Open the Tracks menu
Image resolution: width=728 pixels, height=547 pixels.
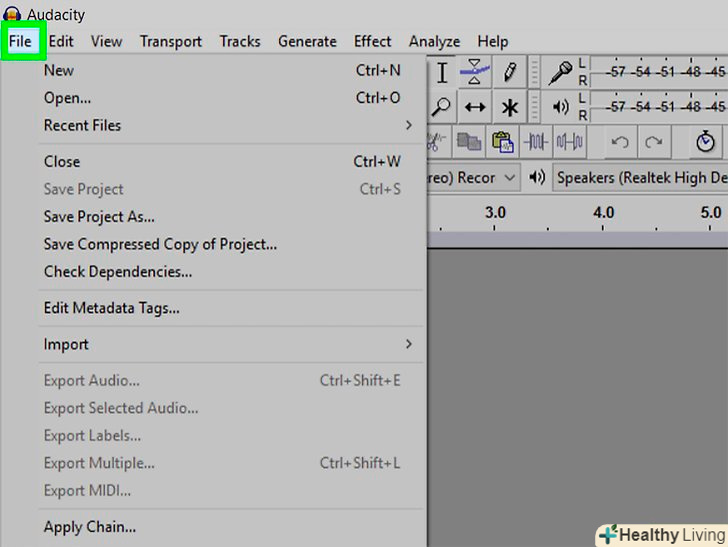coord(240,41)
